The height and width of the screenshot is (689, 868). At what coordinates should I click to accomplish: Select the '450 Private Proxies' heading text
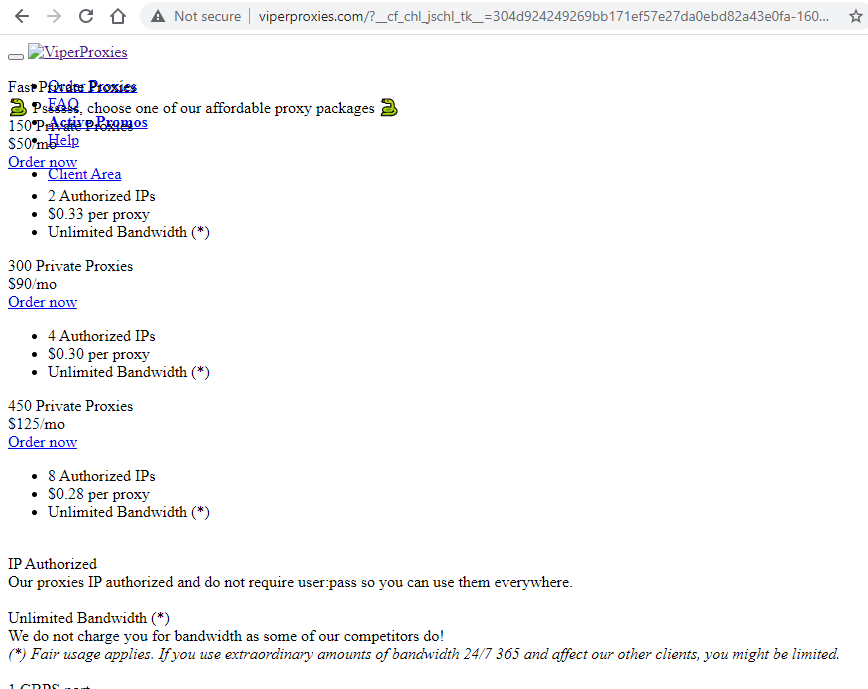coord(71,406)
